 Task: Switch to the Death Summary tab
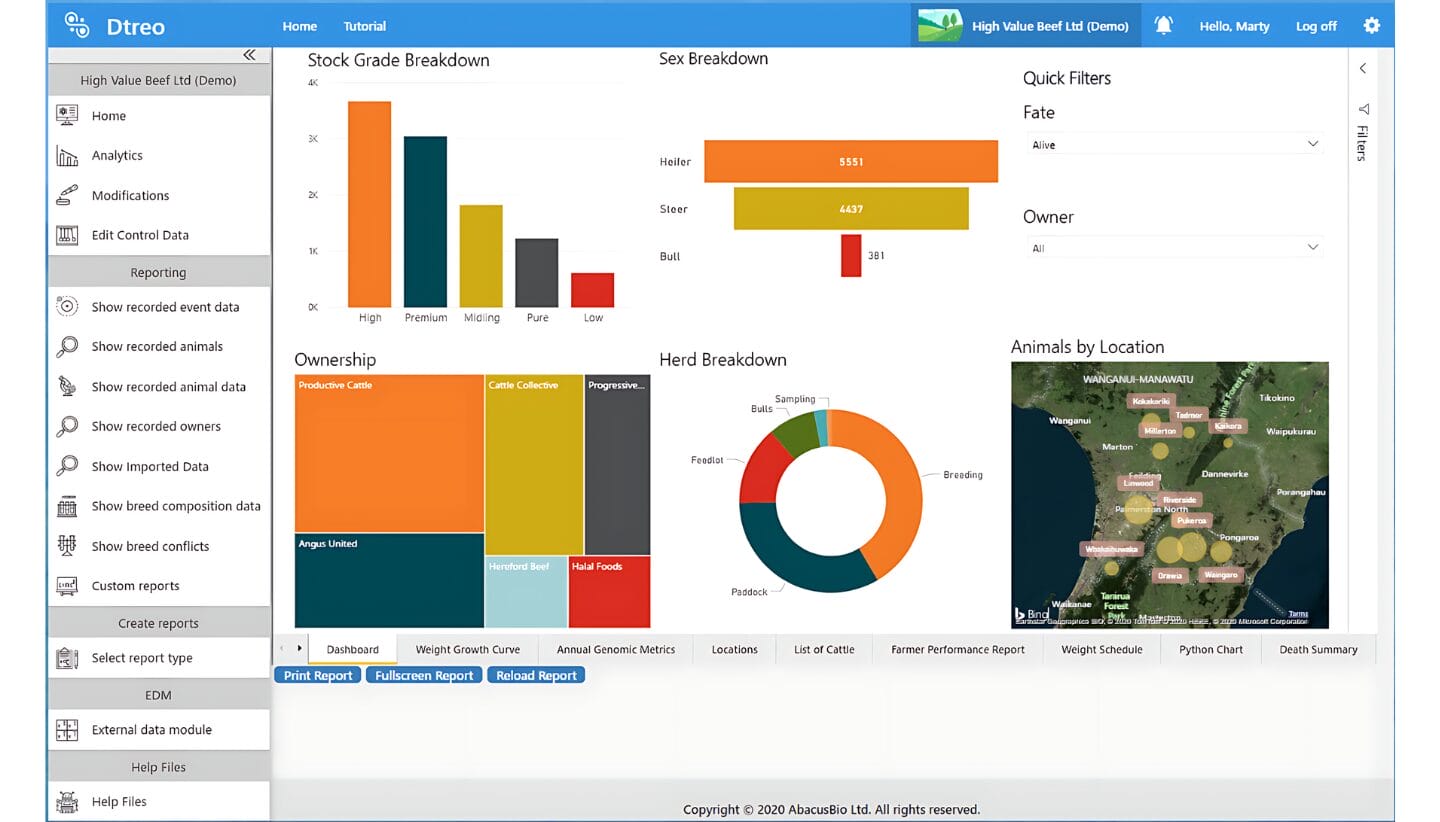pos(1319,649)
